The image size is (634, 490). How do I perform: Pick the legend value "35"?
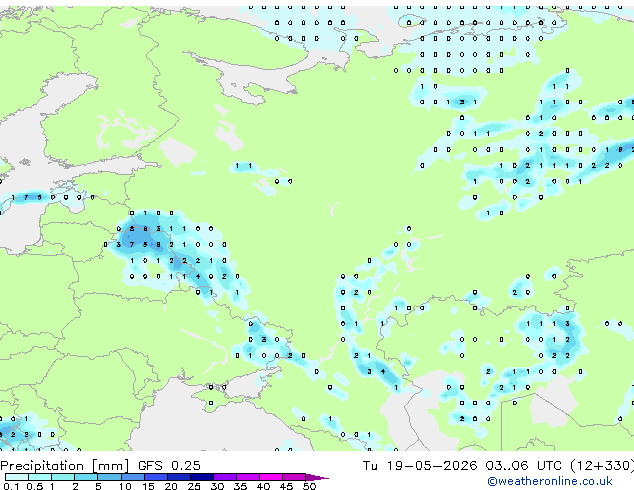click(x=240, y=486)
